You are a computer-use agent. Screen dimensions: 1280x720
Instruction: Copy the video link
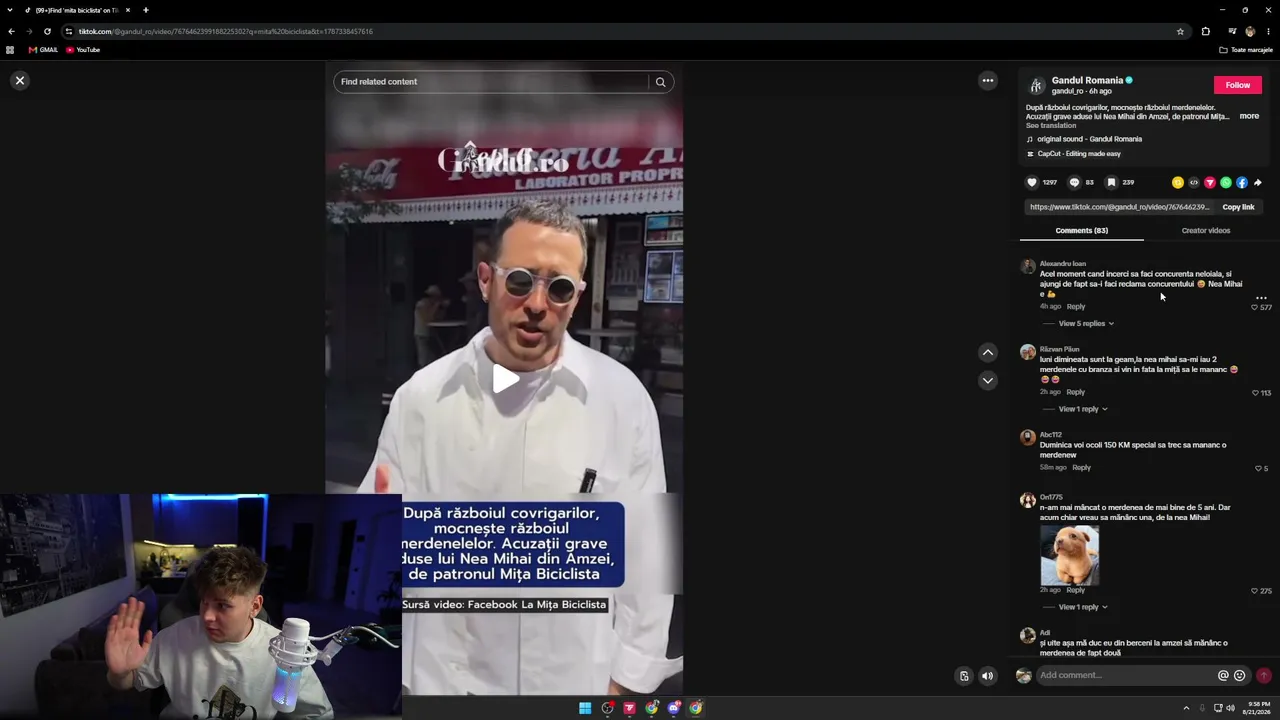(1238, 207)
